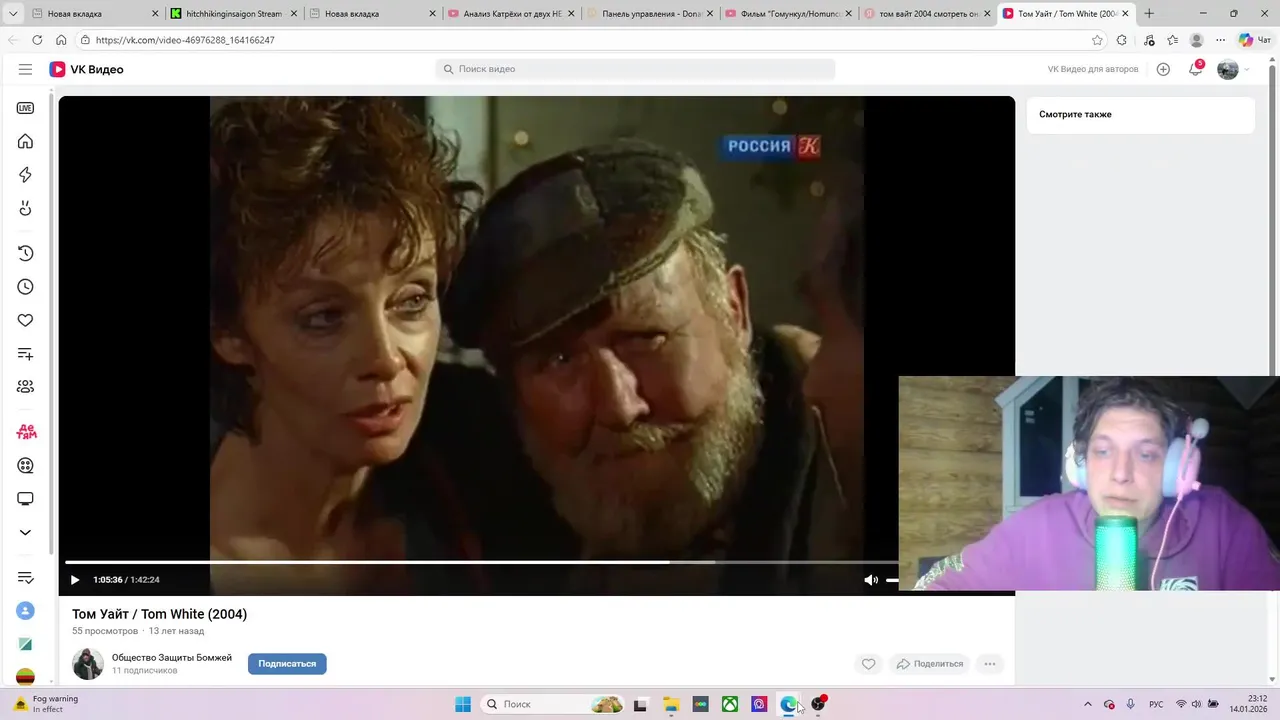This screenshot has height=720, width=1280.
Task: Open browser Settings and more menu
Action: click(1220, 40)
